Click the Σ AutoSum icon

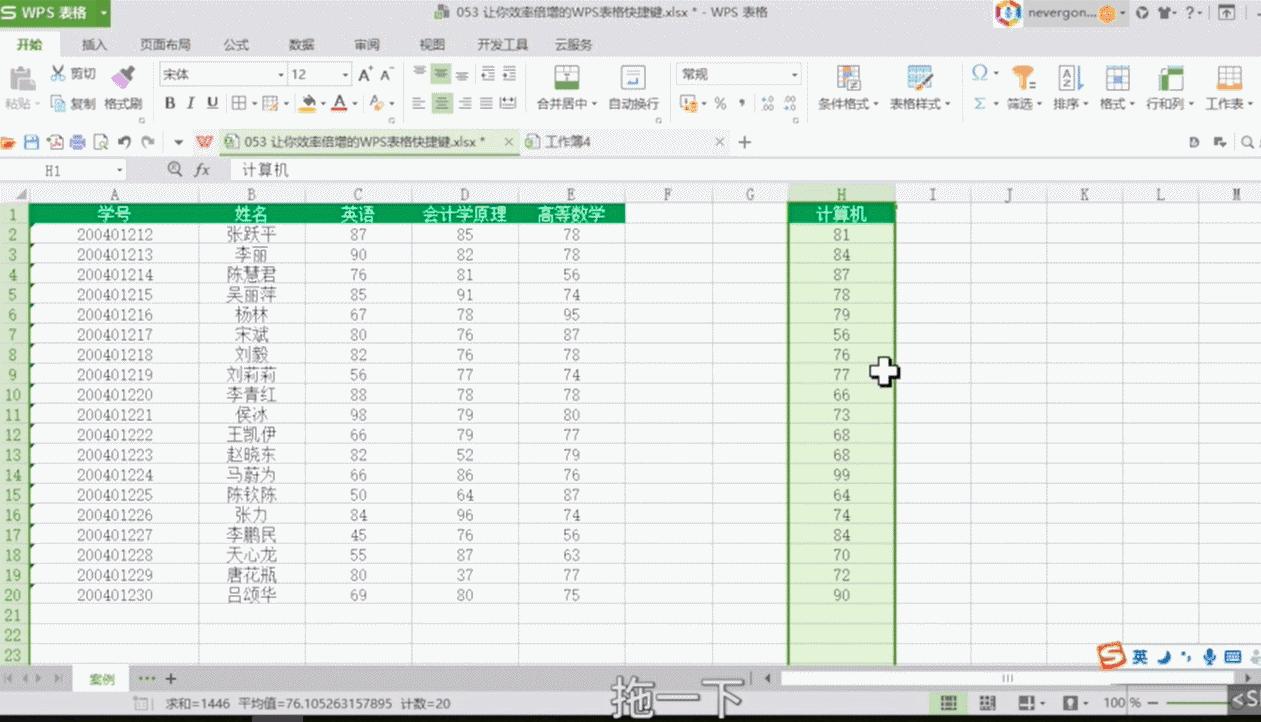pos(980,103)
